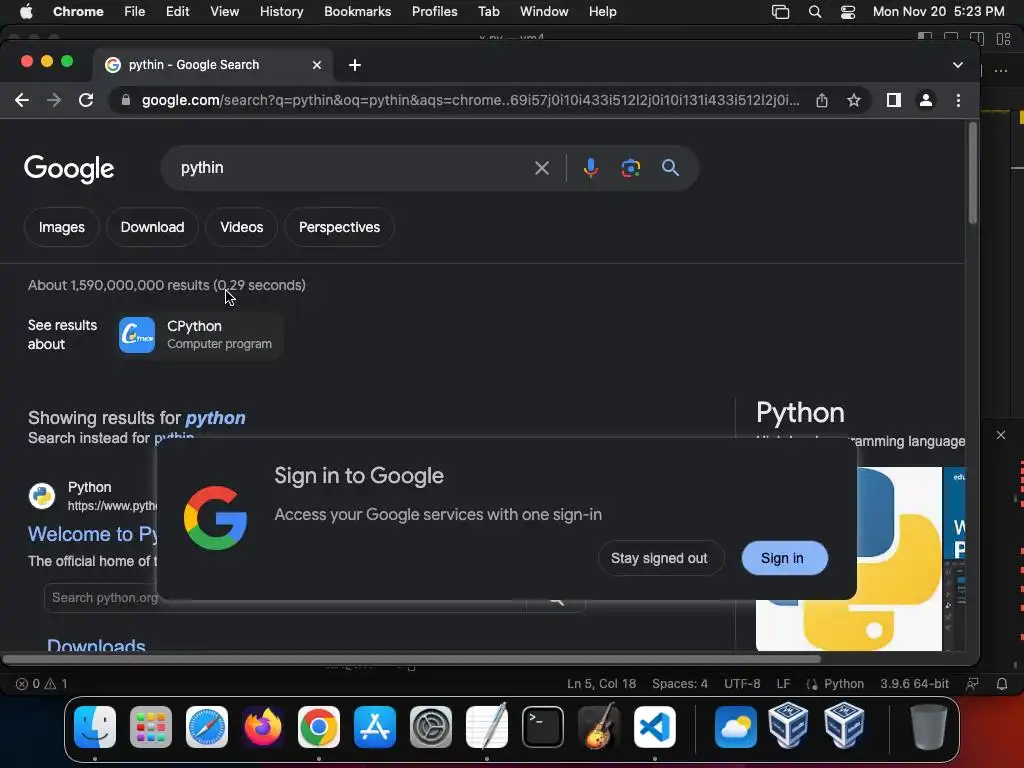
Task: Focus the Search python.org field
Action: click(x=101, y=598)
